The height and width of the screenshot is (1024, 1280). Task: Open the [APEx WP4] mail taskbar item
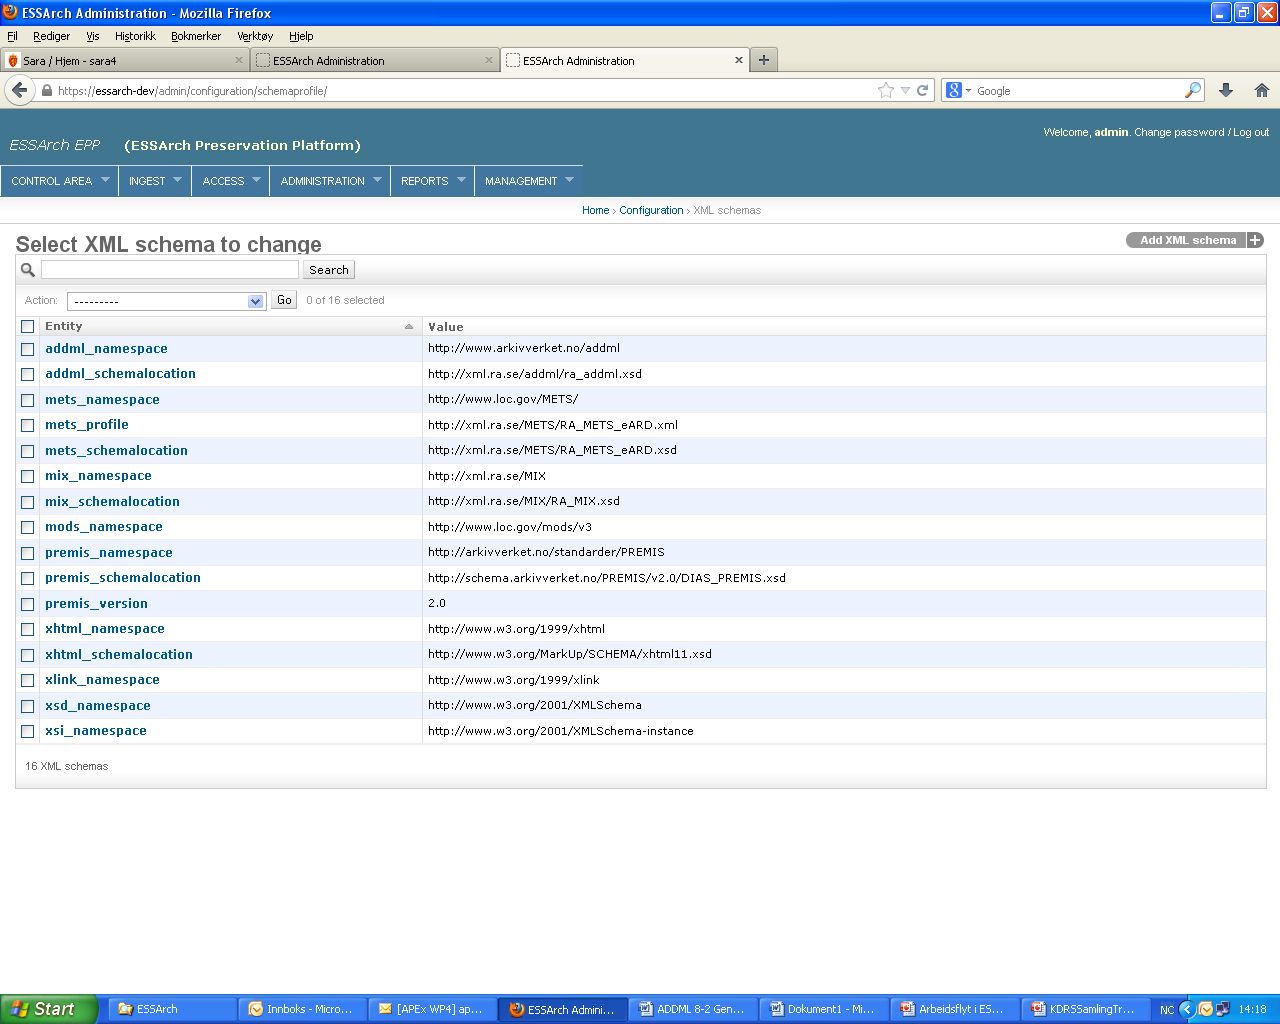pos(433,1009)
